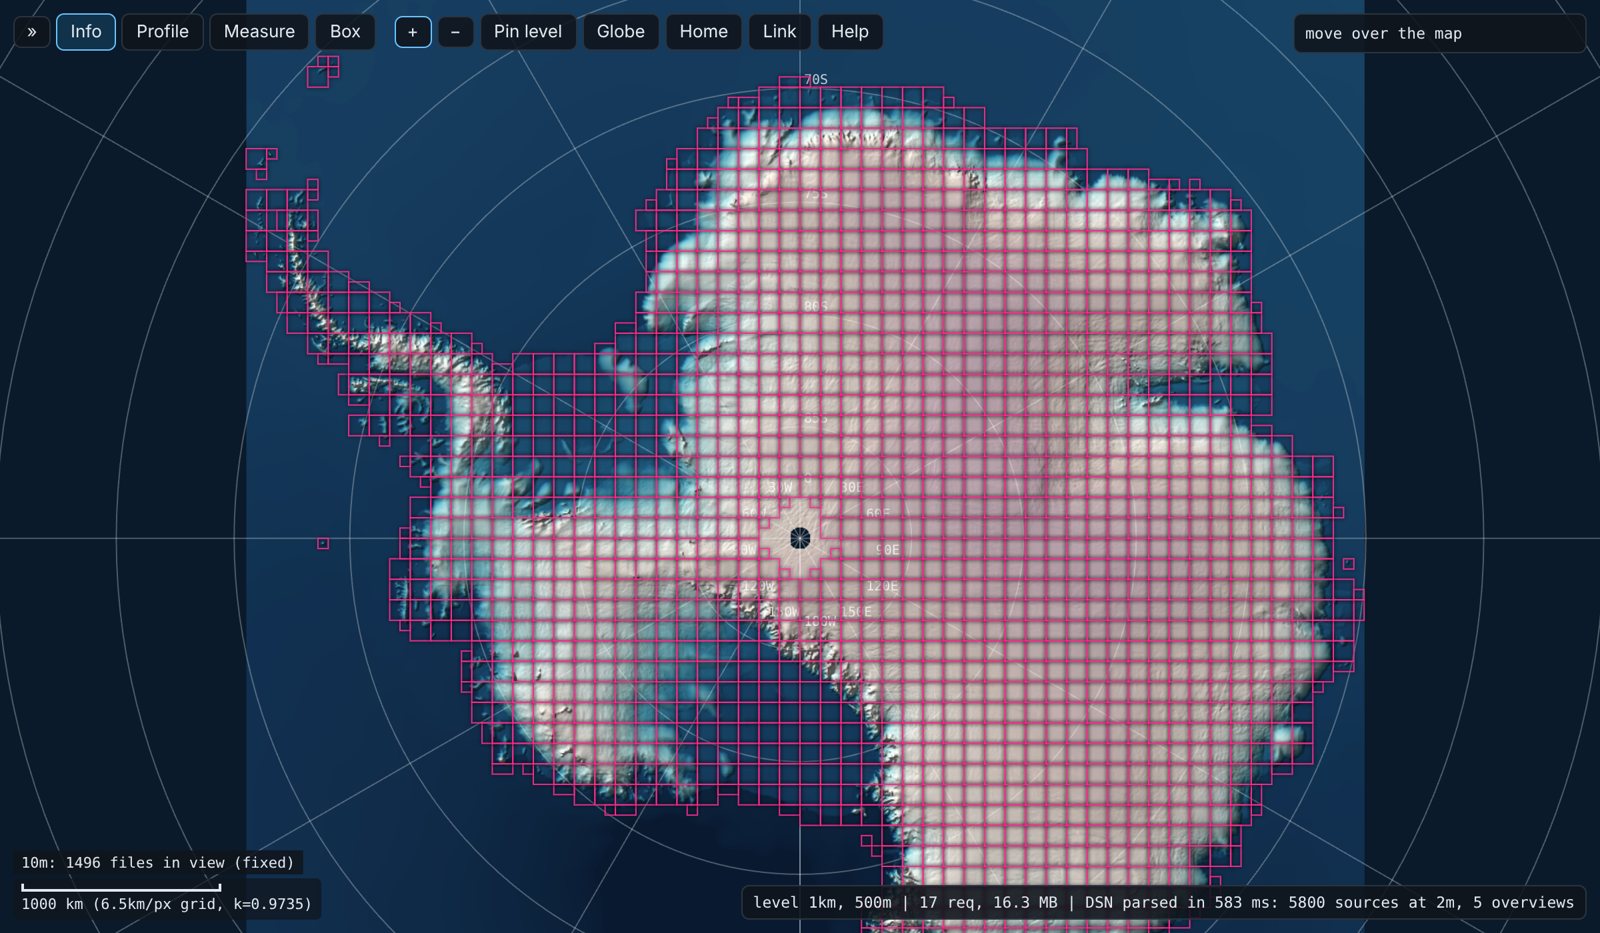Viewport: 1600px width, 933px height.
Task: Click the 'level 1km, 500m' status bar text
Action: tap(822, 902)
